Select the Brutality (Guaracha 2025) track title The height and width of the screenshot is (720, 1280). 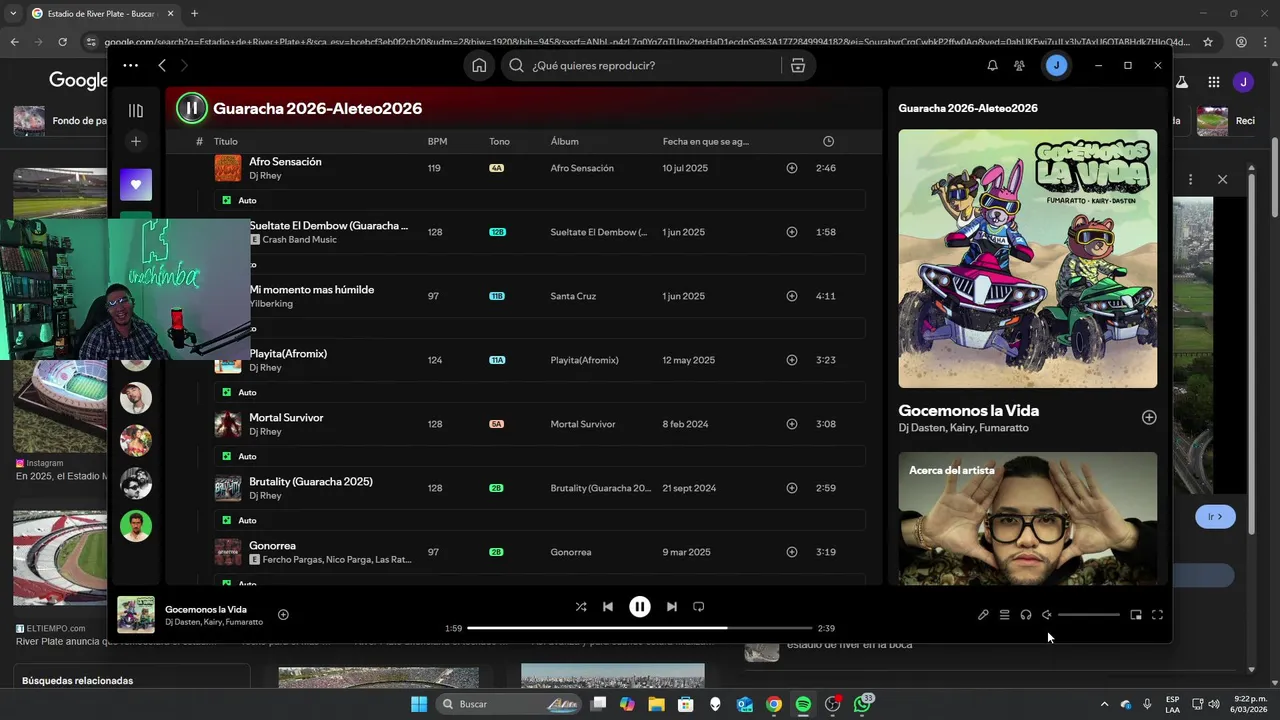311,481
